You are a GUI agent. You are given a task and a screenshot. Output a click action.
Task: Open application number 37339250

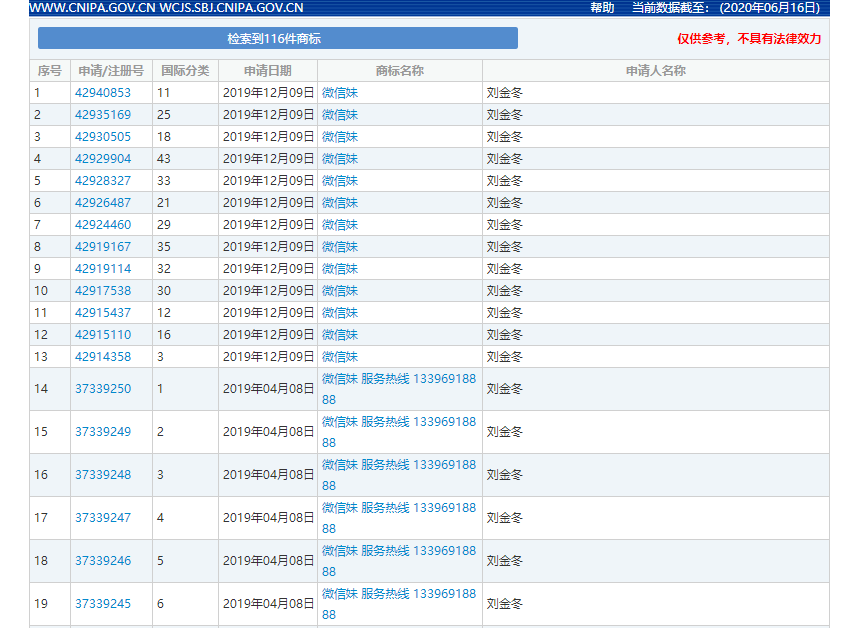pyautogui.click(x=103, y=389)
